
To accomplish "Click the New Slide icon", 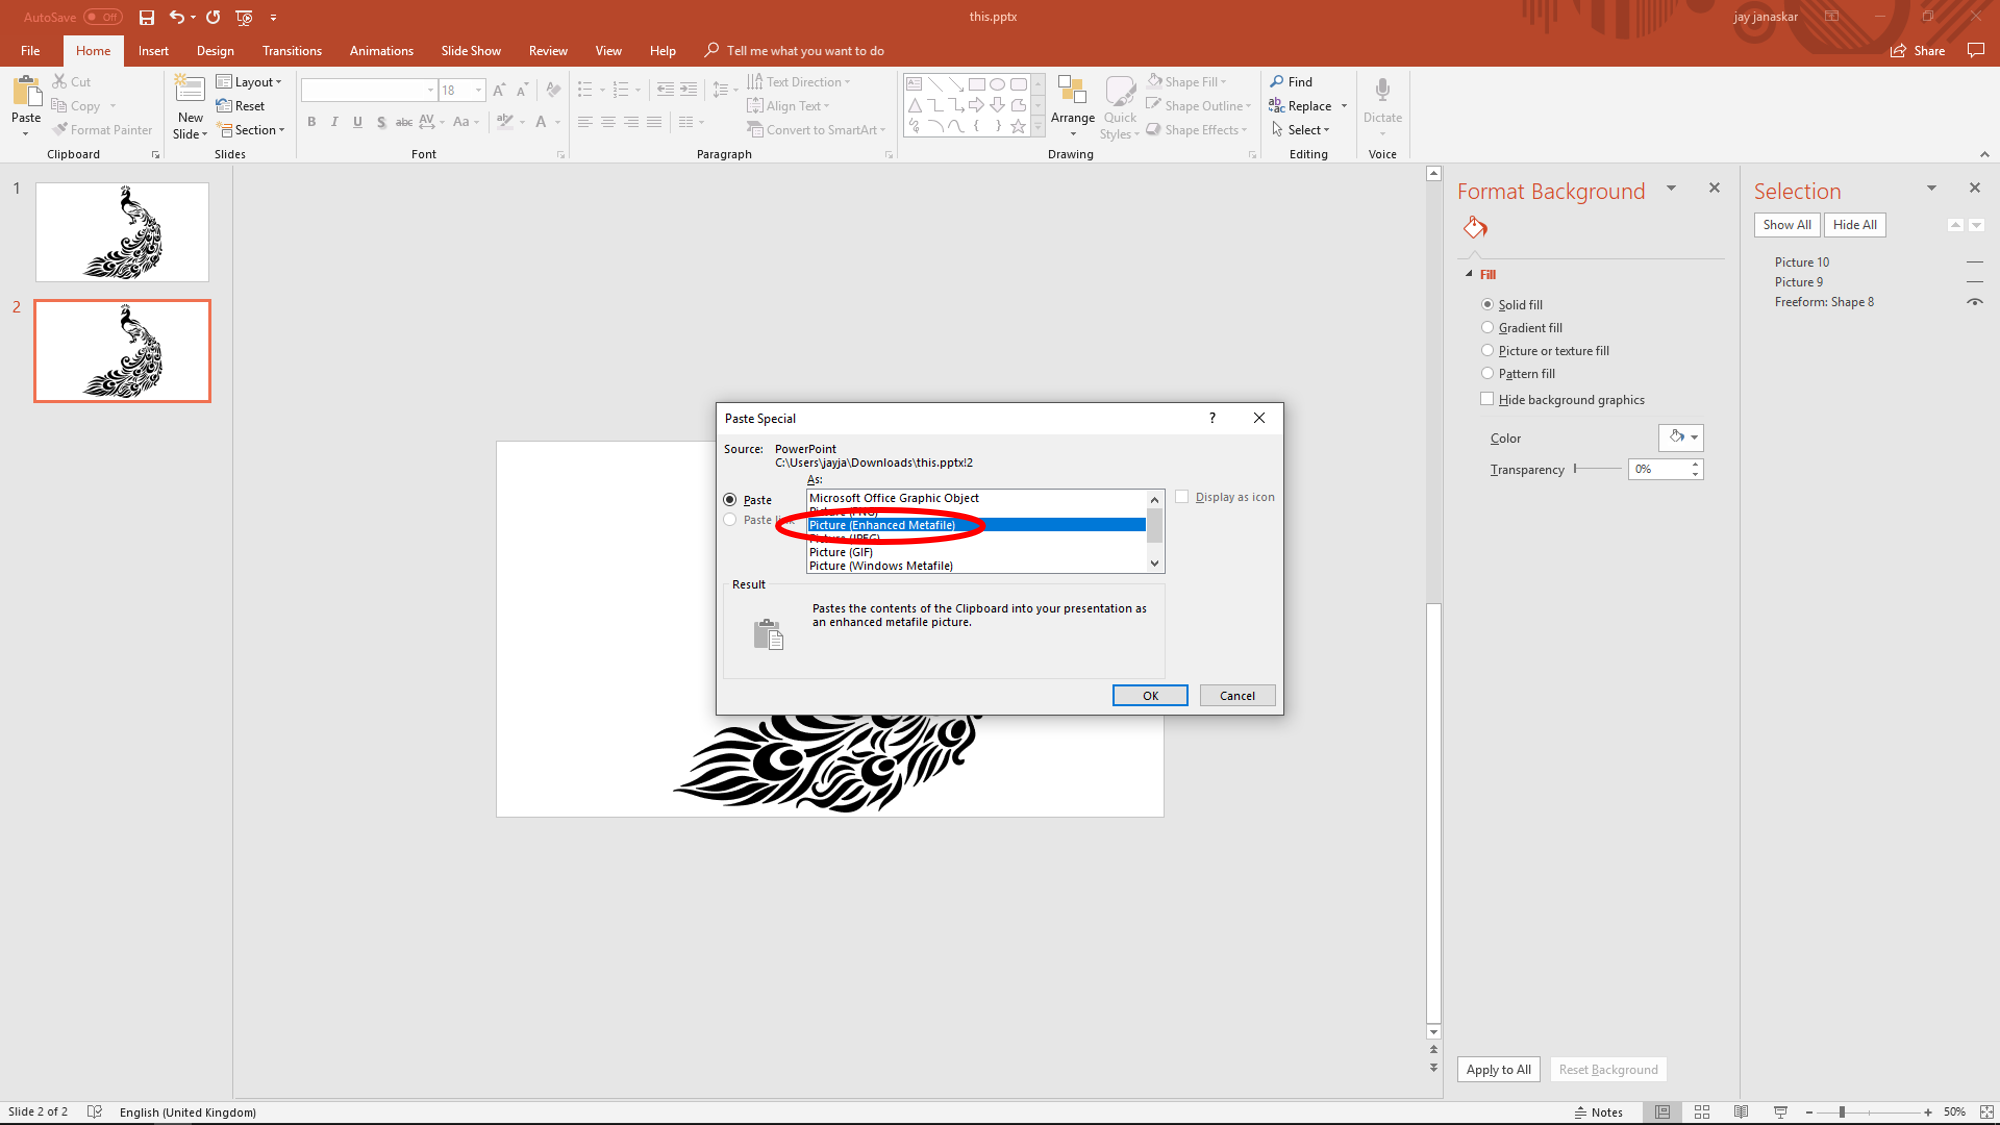I will [189, 91].
